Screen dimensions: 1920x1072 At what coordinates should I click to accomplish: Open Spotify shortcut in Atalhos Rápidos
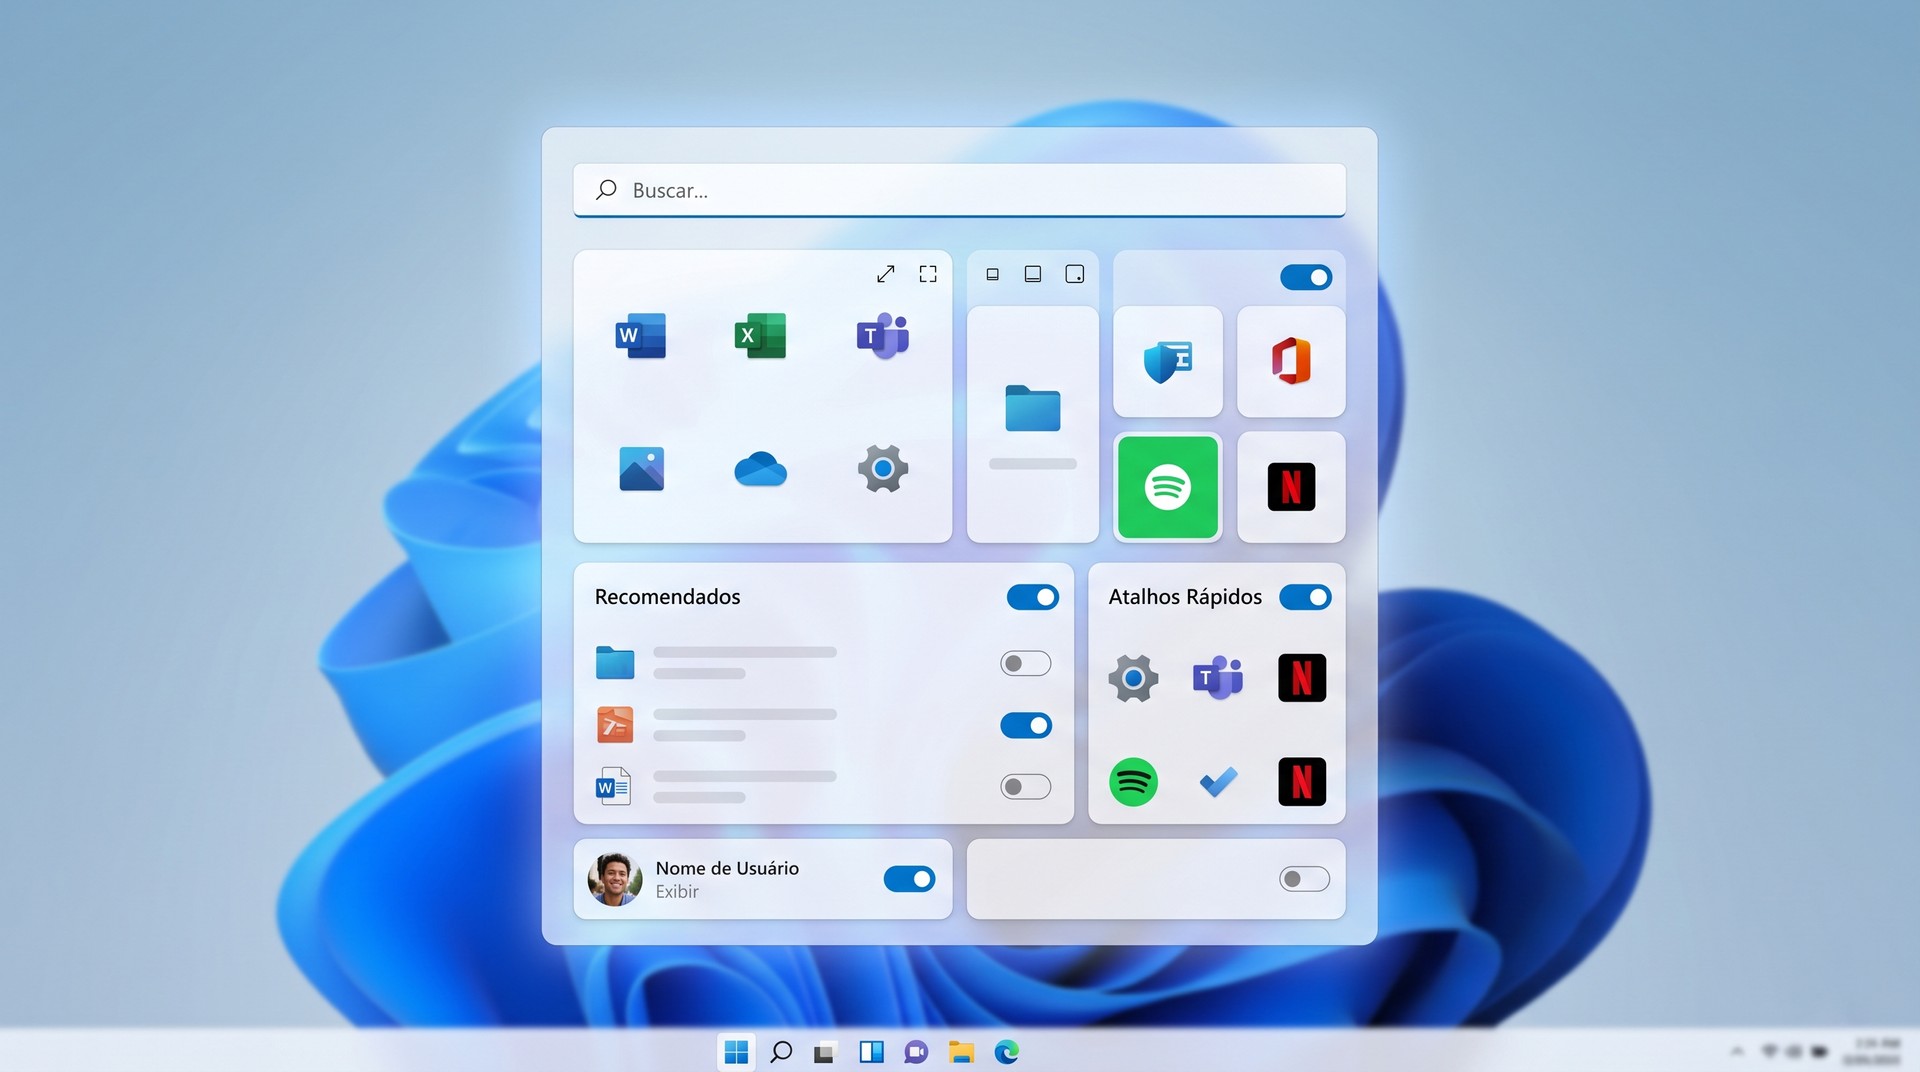coord(1133,782)
